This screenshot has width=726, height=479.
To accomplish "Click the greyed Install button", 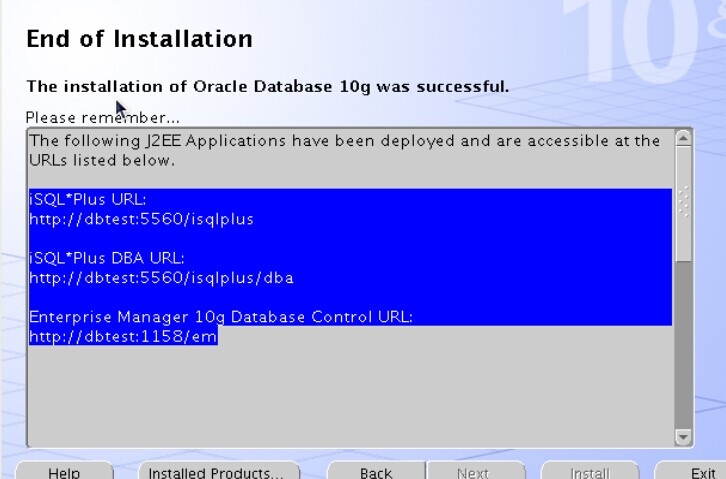I will click(x=590, y=472).
